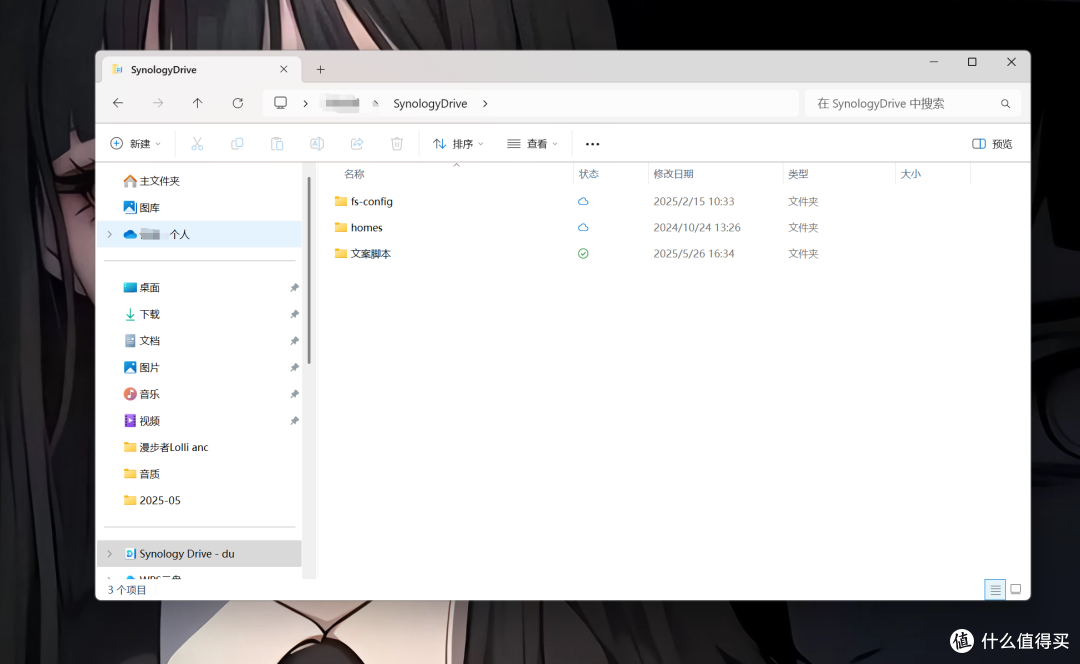
Task: Open the 新建 dropdown menu
Action: point(136,144)
